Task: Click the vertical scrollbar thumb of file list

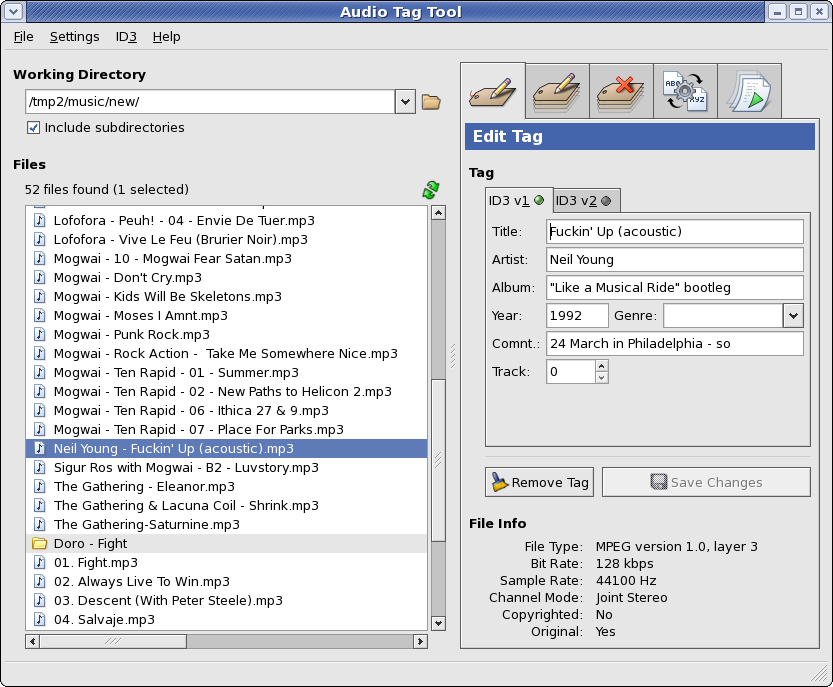Action: 438,460
